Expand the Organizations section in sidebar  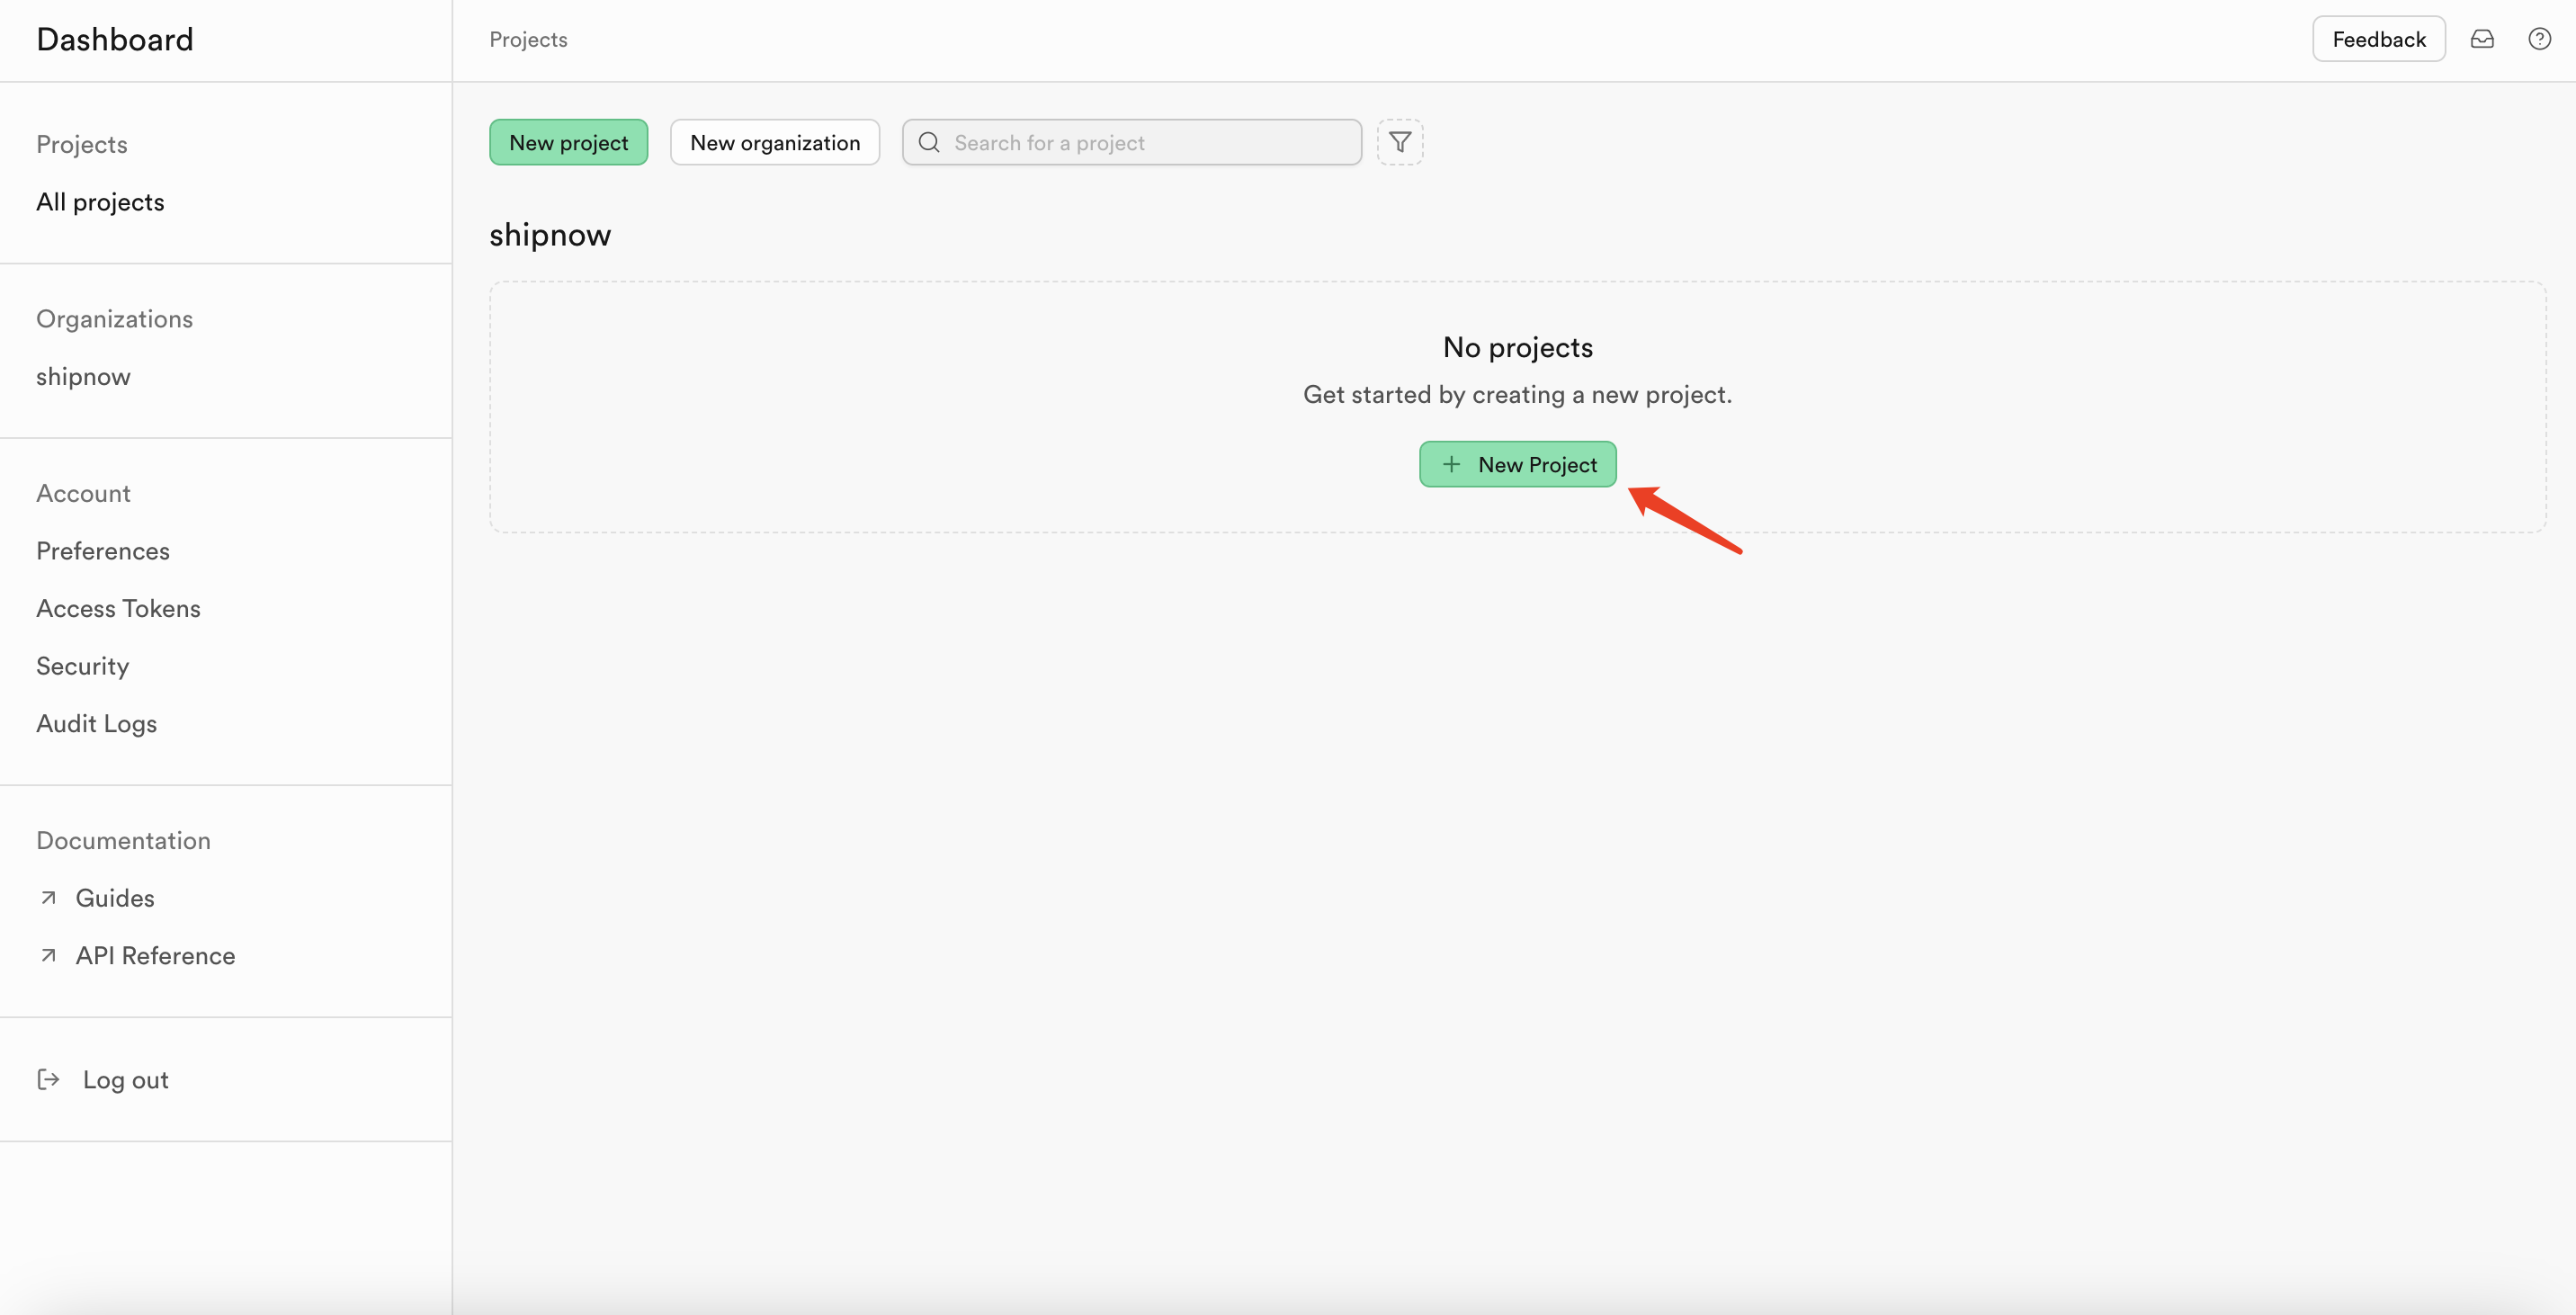tap(114, 317)
